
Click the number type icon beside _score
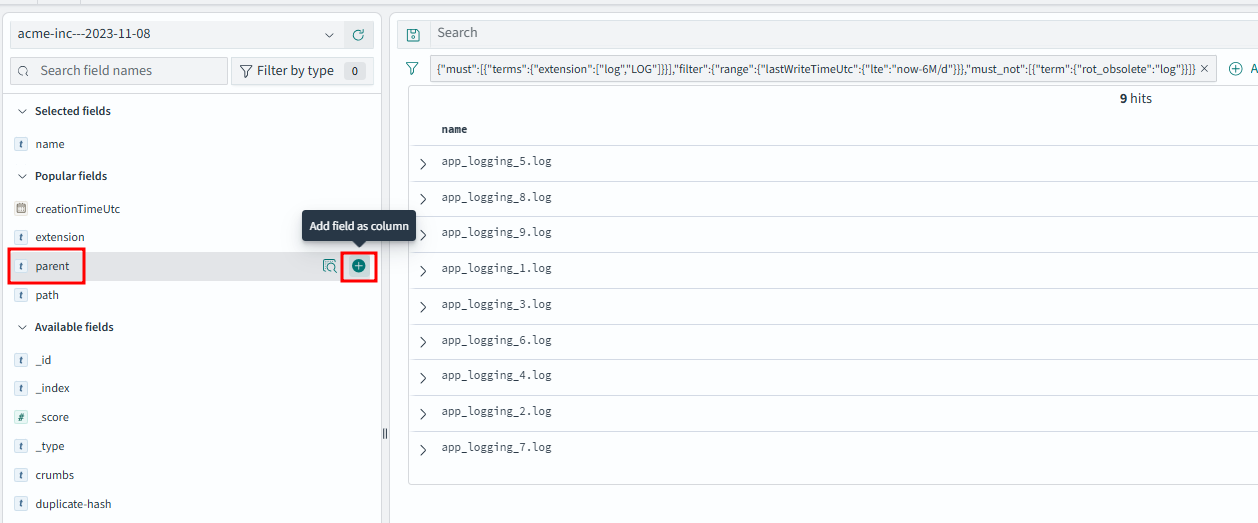(x=21, y=417)
